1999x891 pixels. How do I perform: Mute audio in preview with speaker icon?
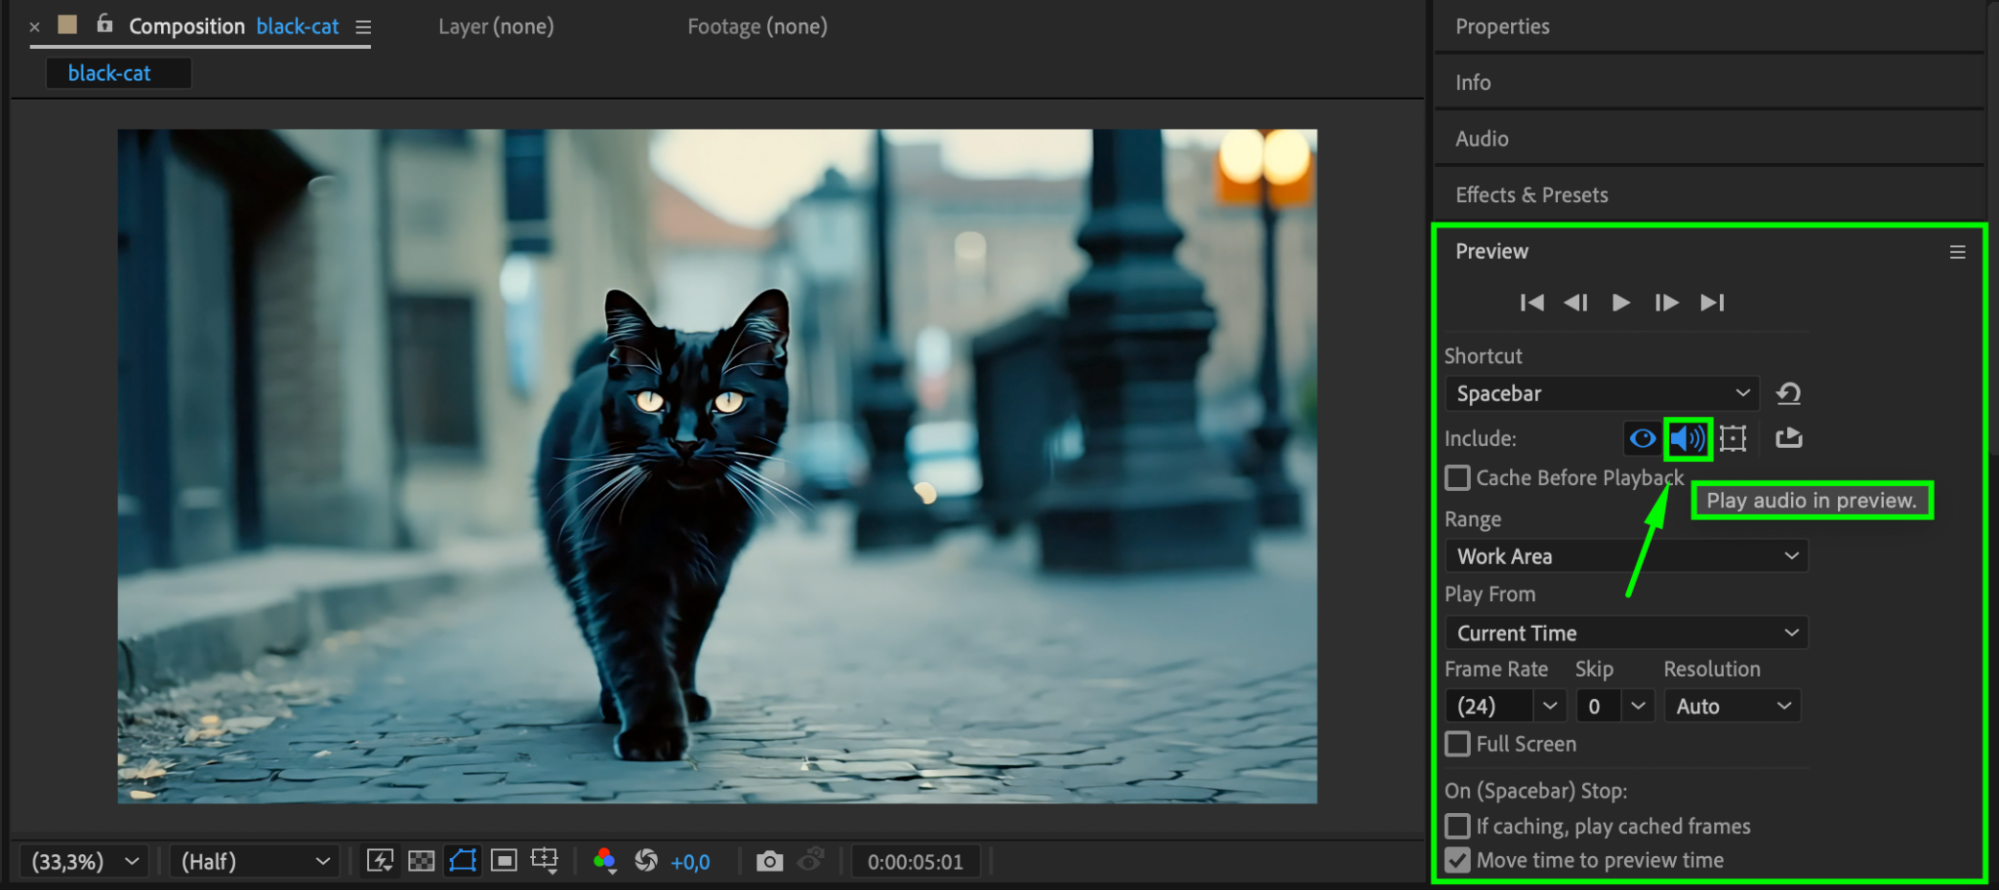click(1687, 439)
